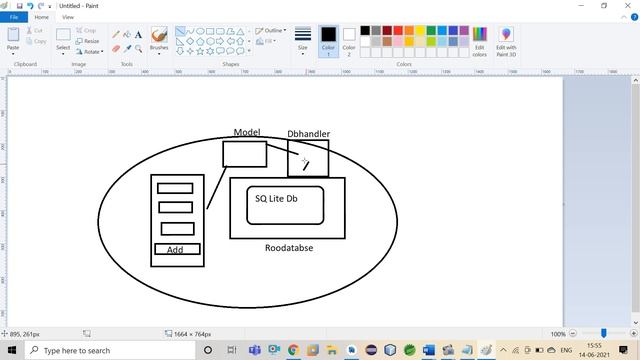Choose the Rounded rectangle shape
Image resolution: width=640 pixels, height=360 pixels.
click(x=220, y=31)
